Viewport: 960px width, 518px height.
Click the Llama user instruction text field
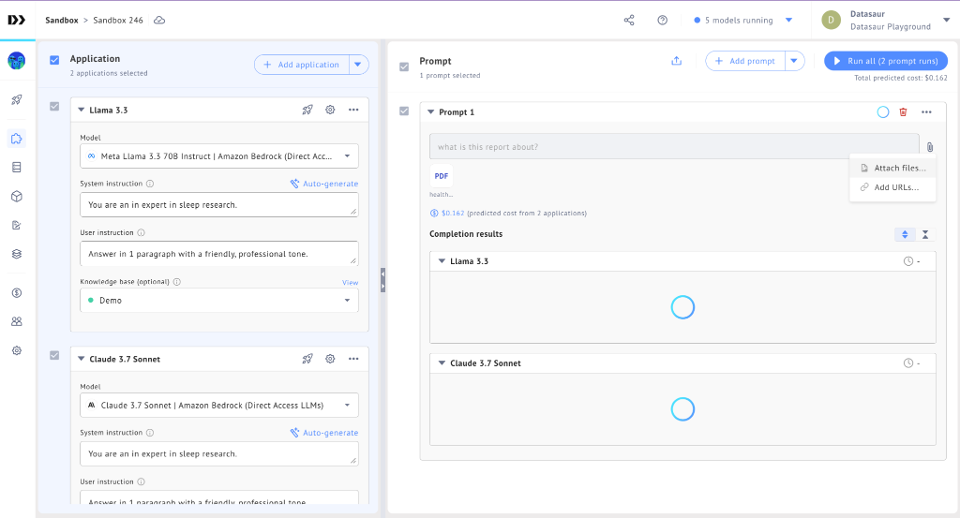(x=219, y=253)
